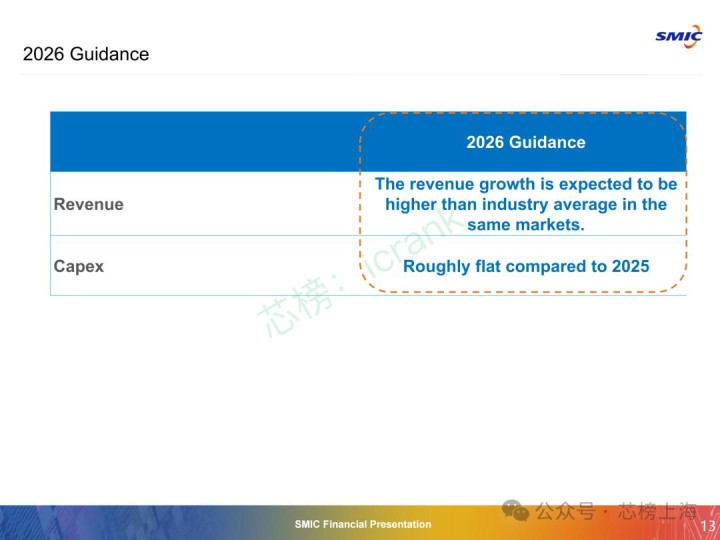Click the SMIC logo in the corner
This screenshot has width=720, height=540.
[x=679, y=36]
